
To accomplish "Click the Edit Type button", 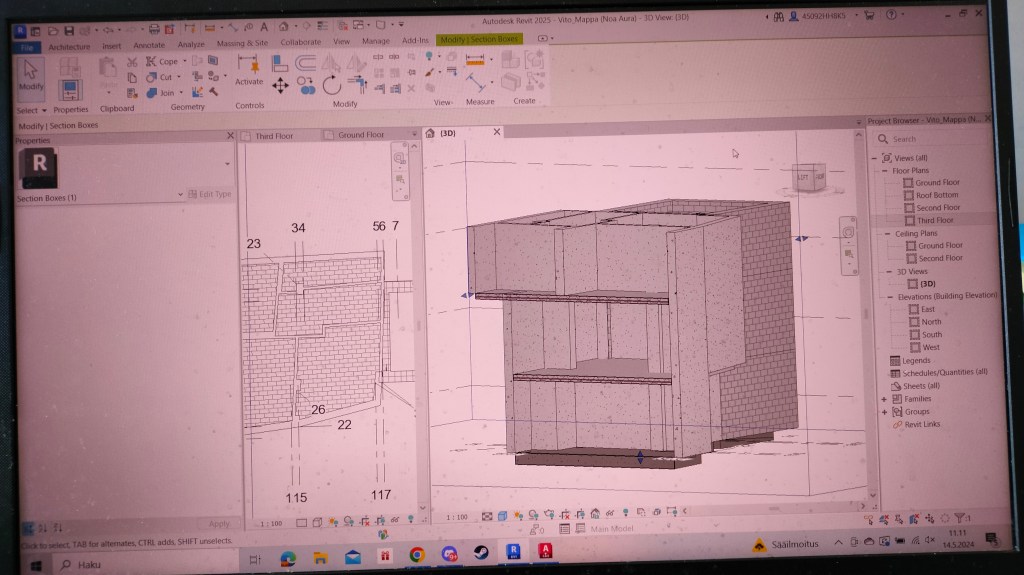I will [x=210, y=194].
